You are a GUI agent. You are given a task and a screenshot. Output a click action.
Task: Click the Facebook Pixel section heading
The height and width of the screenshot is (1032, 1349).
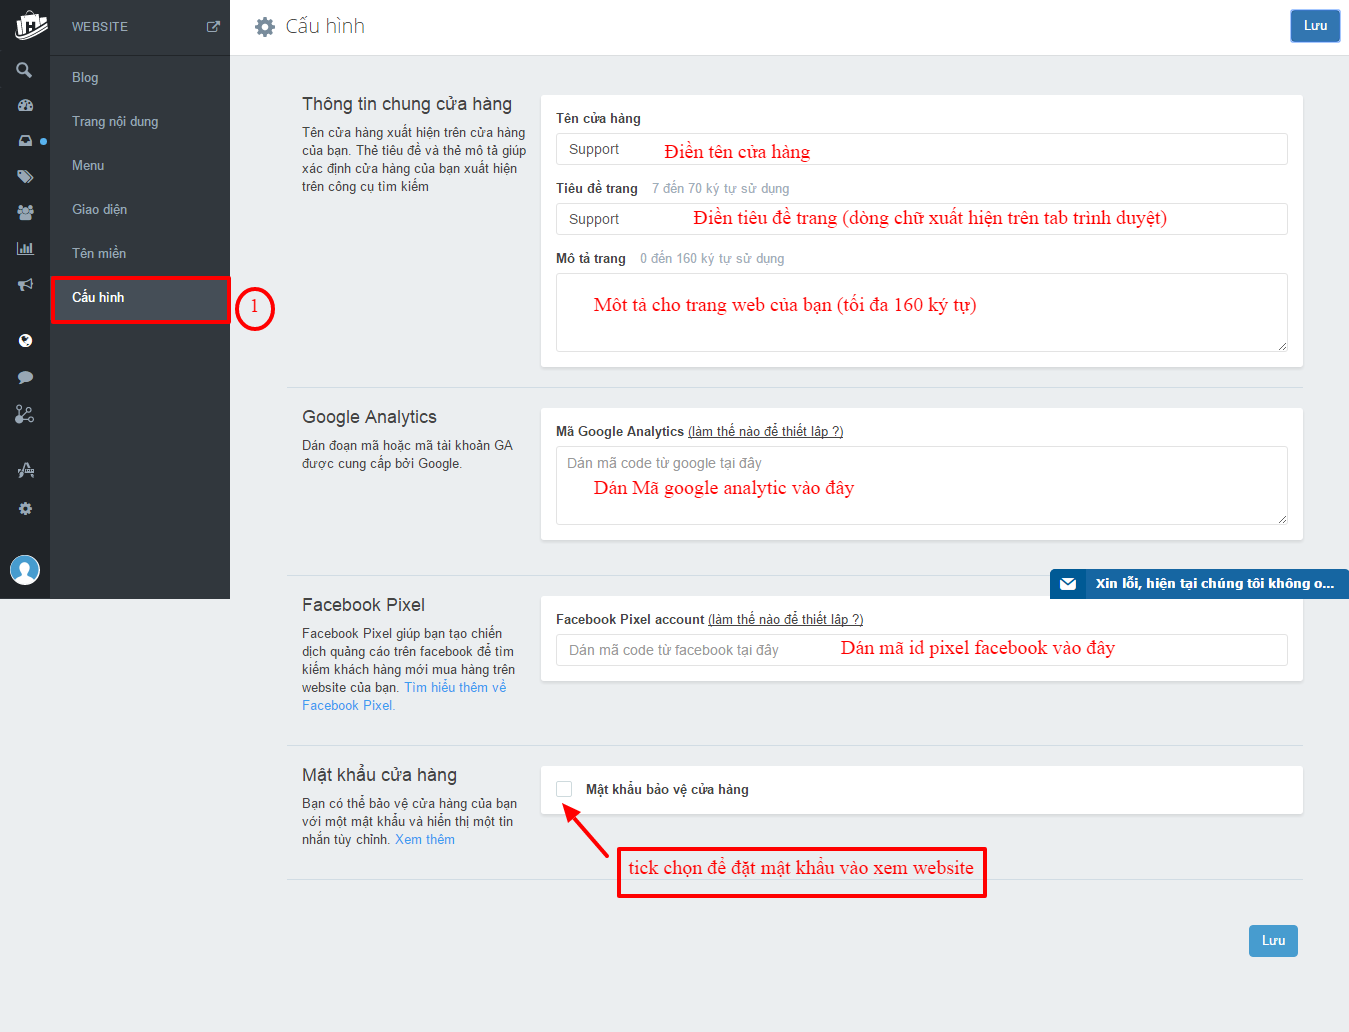363,605
